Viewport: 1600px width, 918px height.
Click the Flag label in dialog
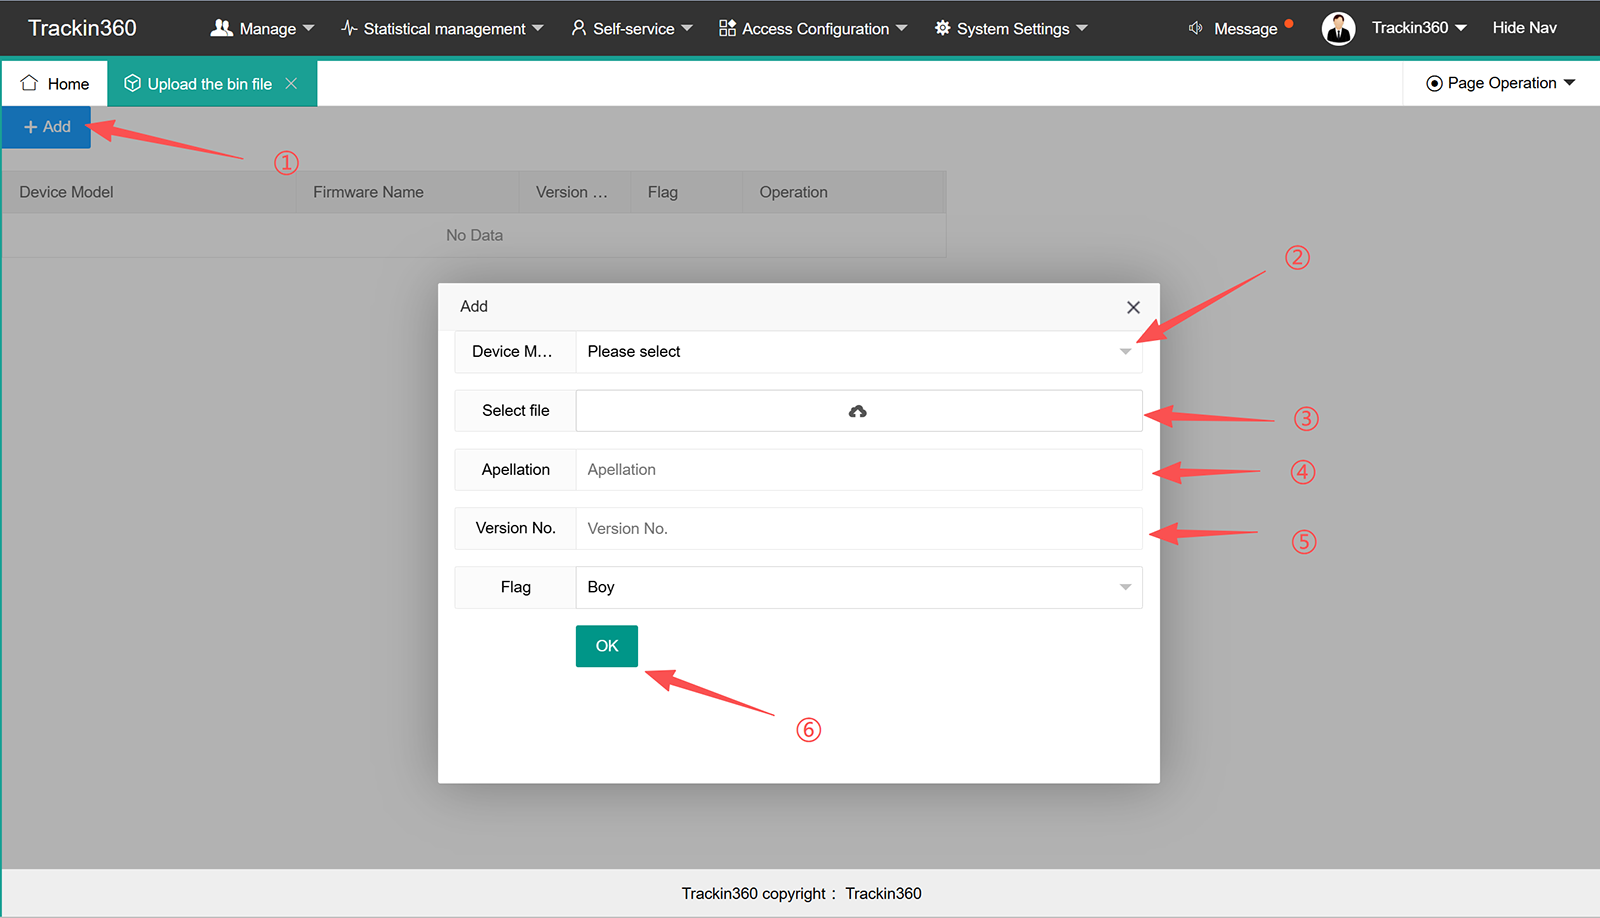tap(515, 587)
